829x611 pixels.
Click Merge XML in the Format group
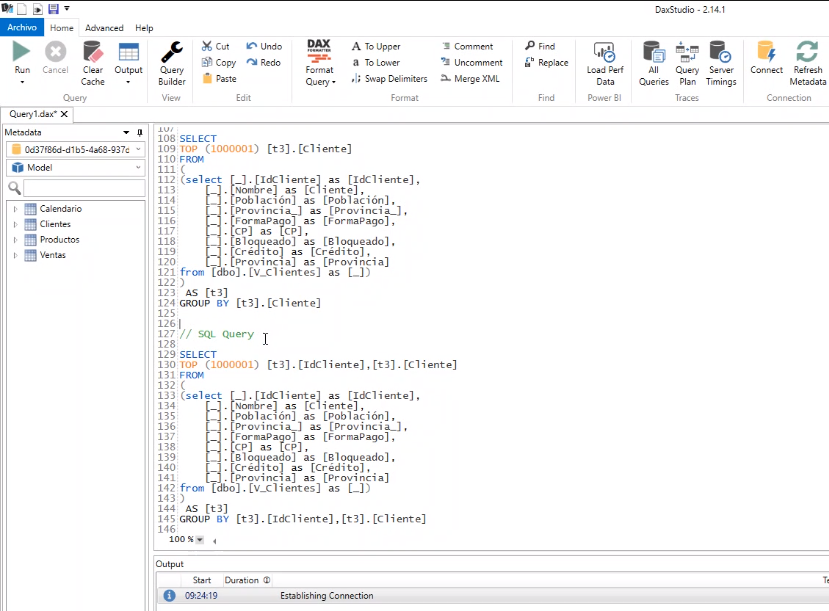[x=470, y=79]
